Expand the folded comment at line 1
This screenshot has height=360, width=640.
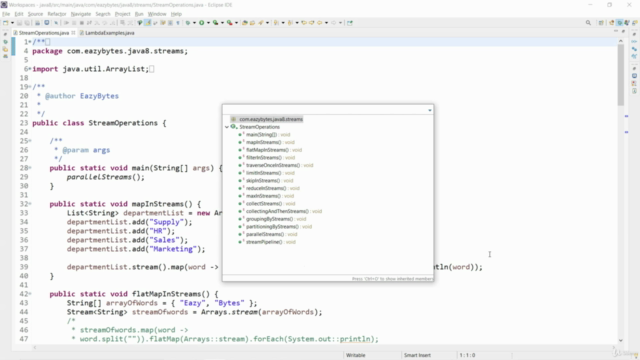point(30,42)
